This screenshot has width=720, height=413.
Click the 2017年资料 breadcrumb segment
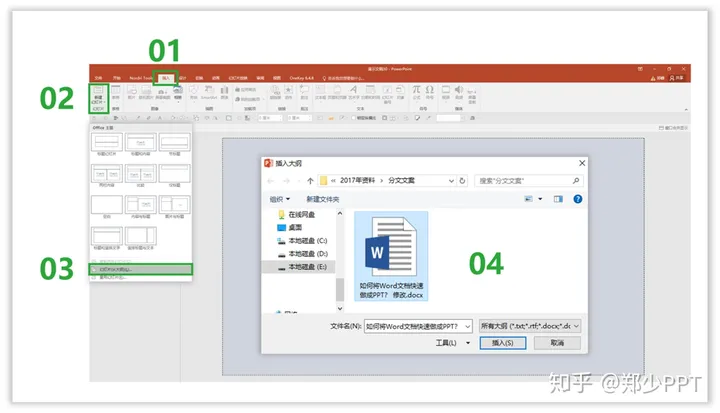point(357,181)
